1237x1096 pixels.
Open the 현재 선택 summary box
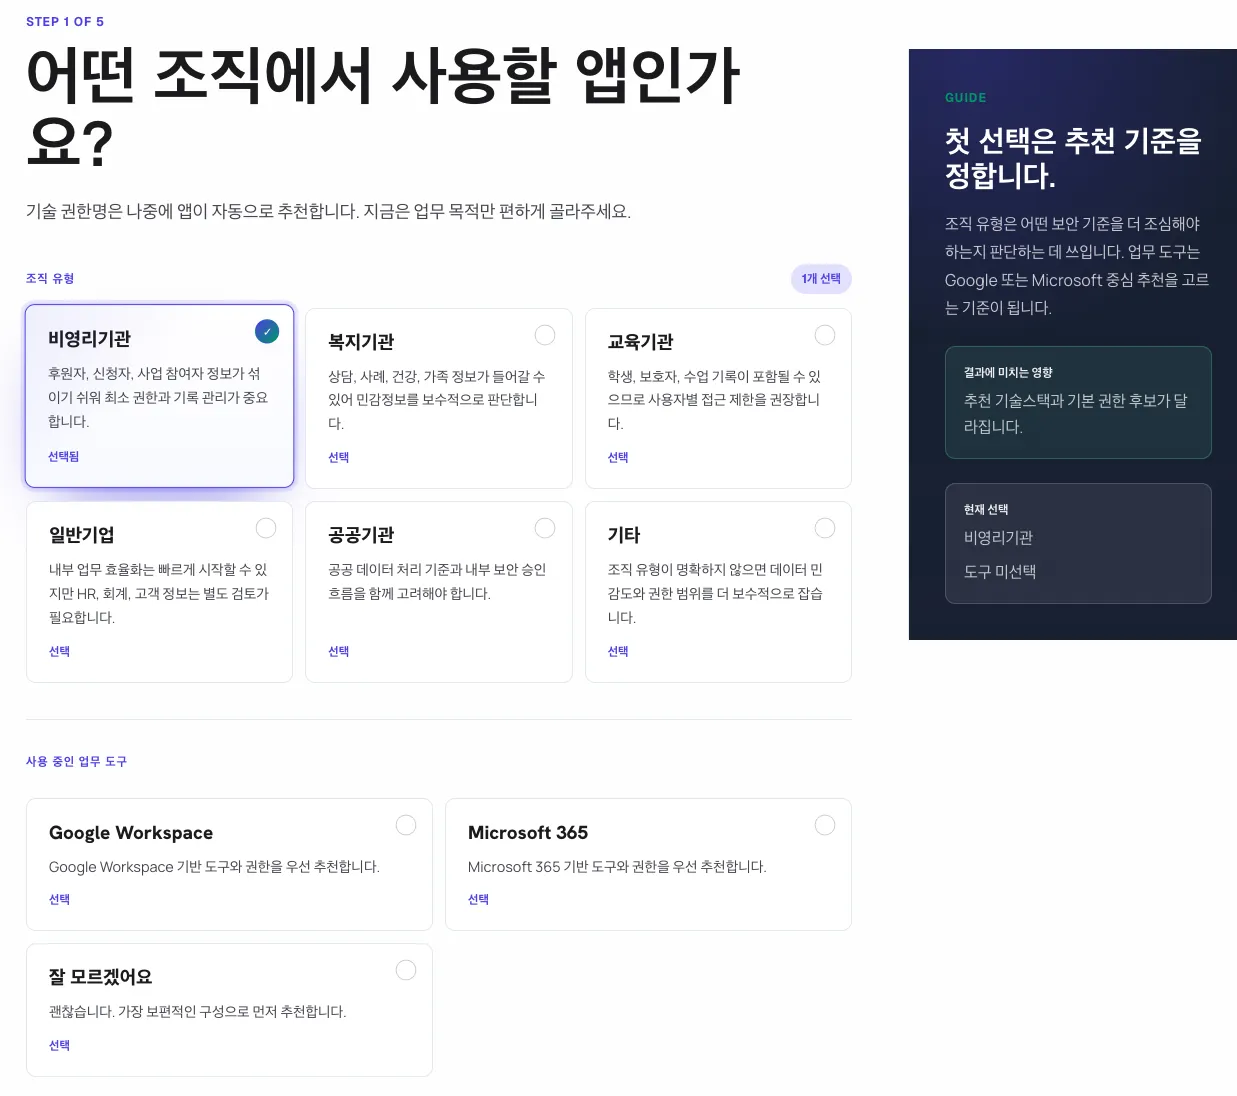pos(1078,544)
